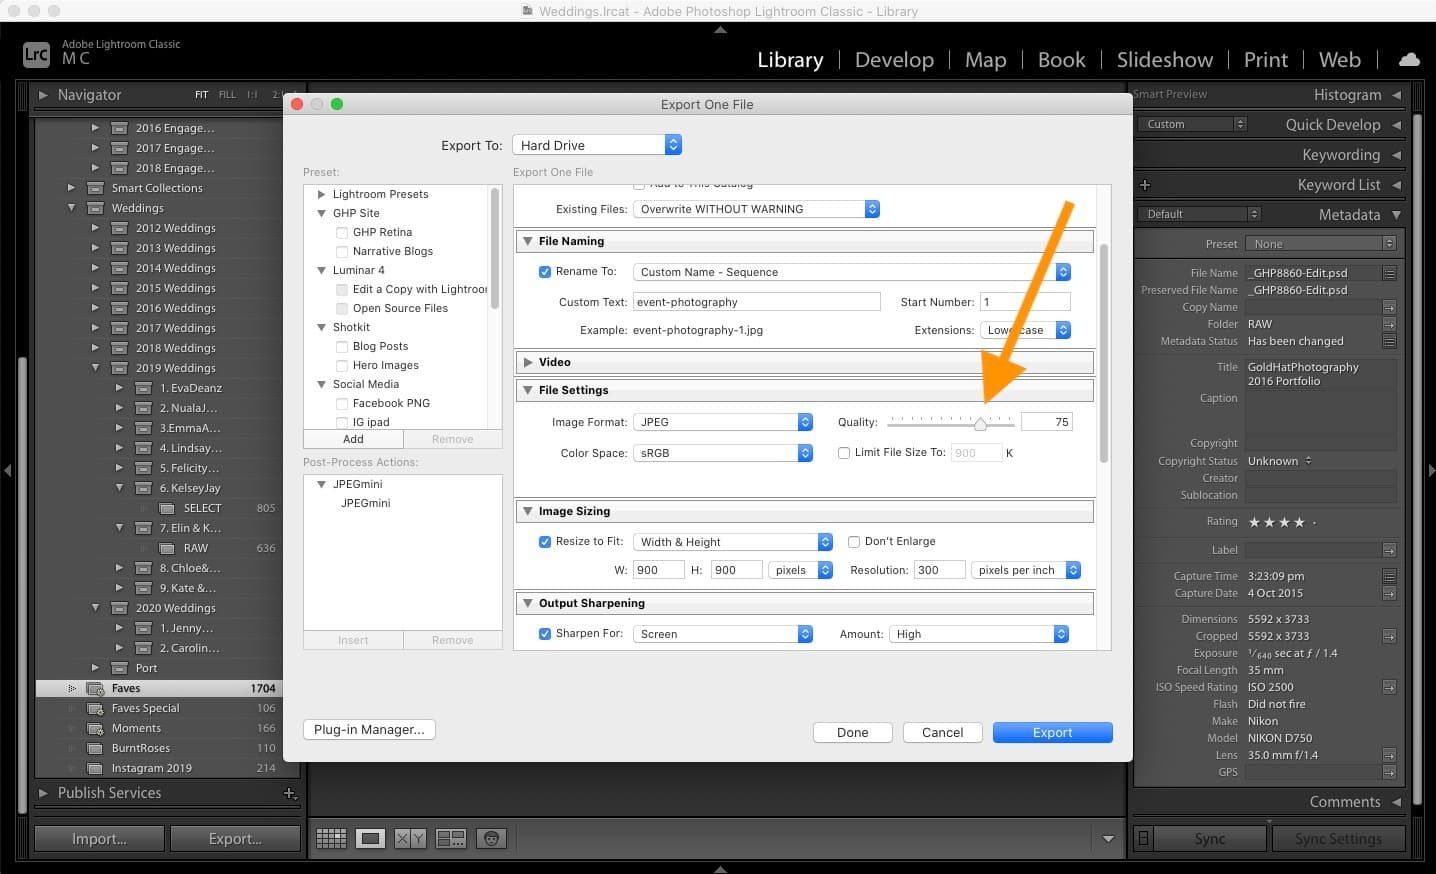Open the sharpening Amount High dropdown
Image resolution: width=1436 pixels, height=874 pixels.
979,634
